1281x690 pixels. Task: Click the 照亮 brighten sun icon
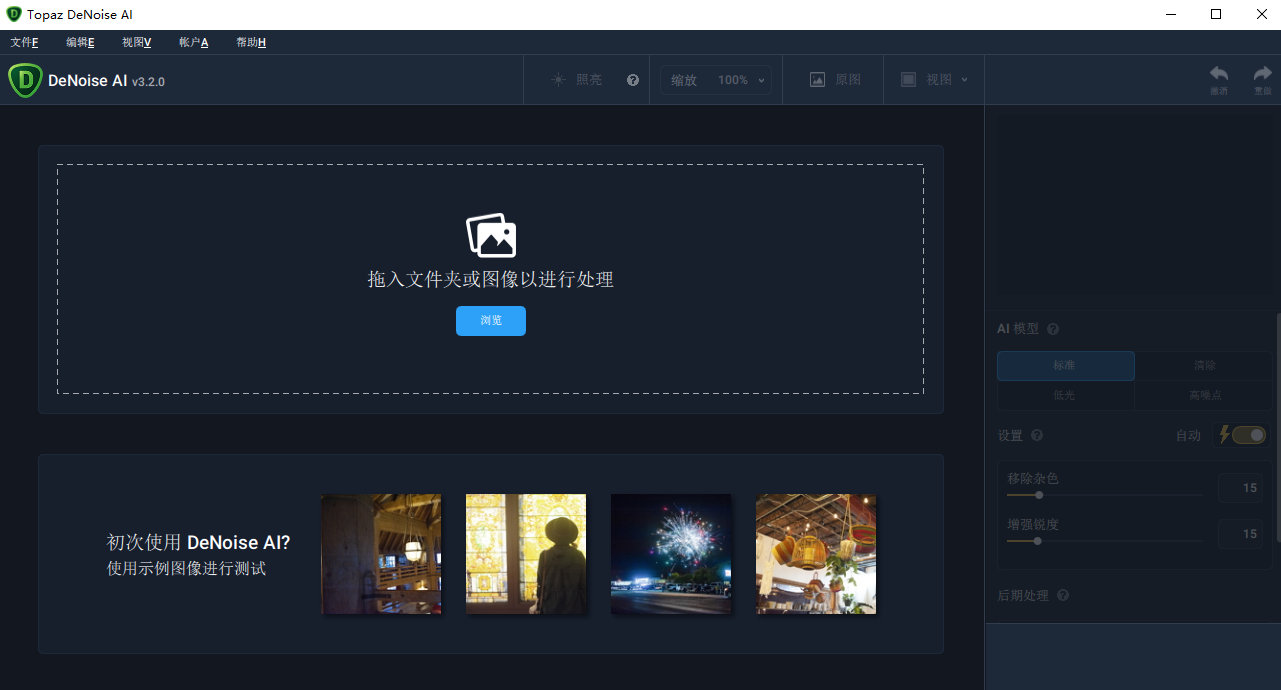[558, 80]
